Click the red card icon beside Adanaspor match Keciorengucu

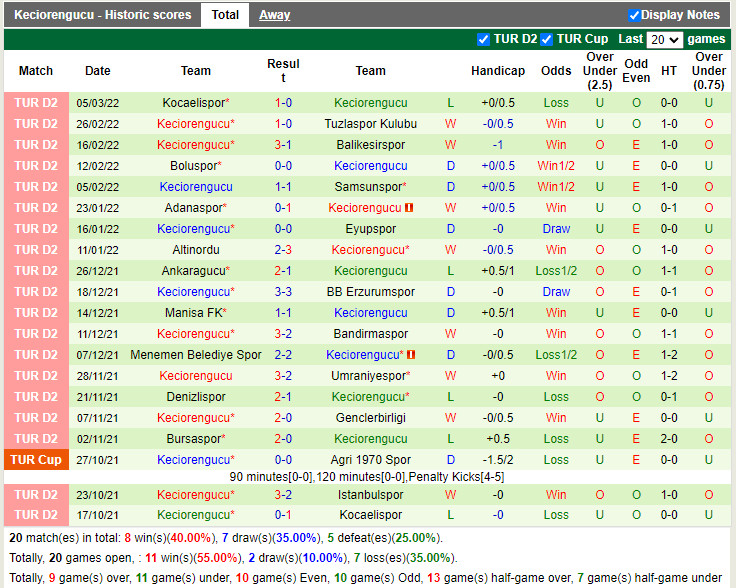click(409, 207)
